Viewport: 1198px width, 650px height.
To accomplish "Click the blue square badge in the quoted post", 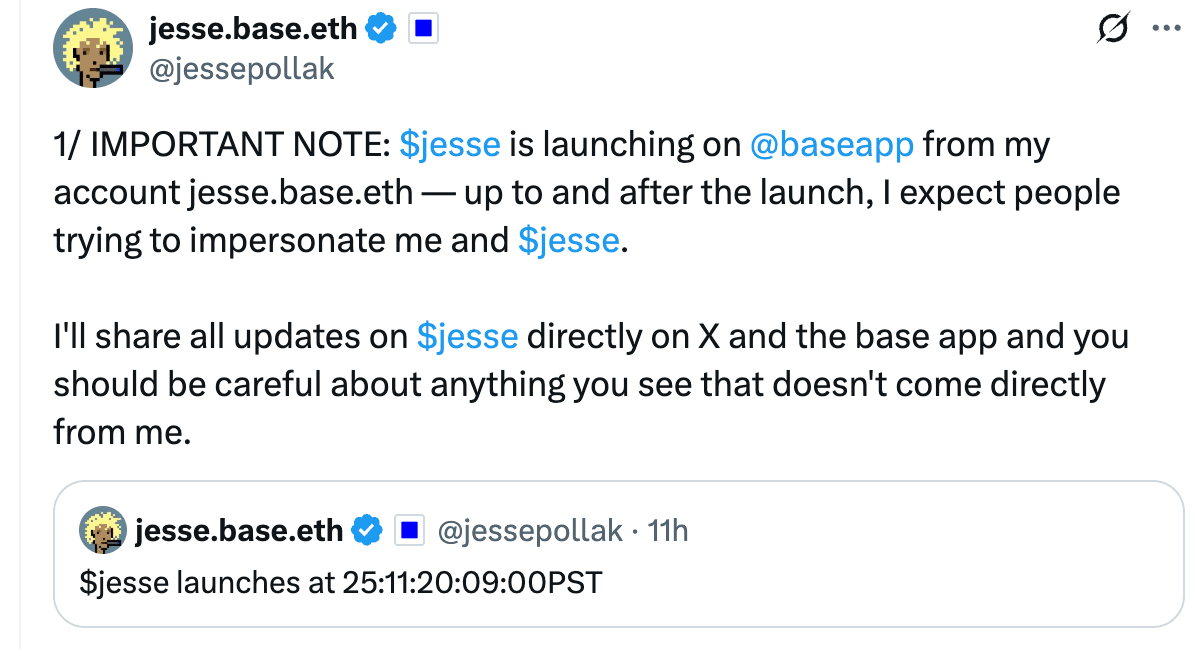I will click(410, 530).
